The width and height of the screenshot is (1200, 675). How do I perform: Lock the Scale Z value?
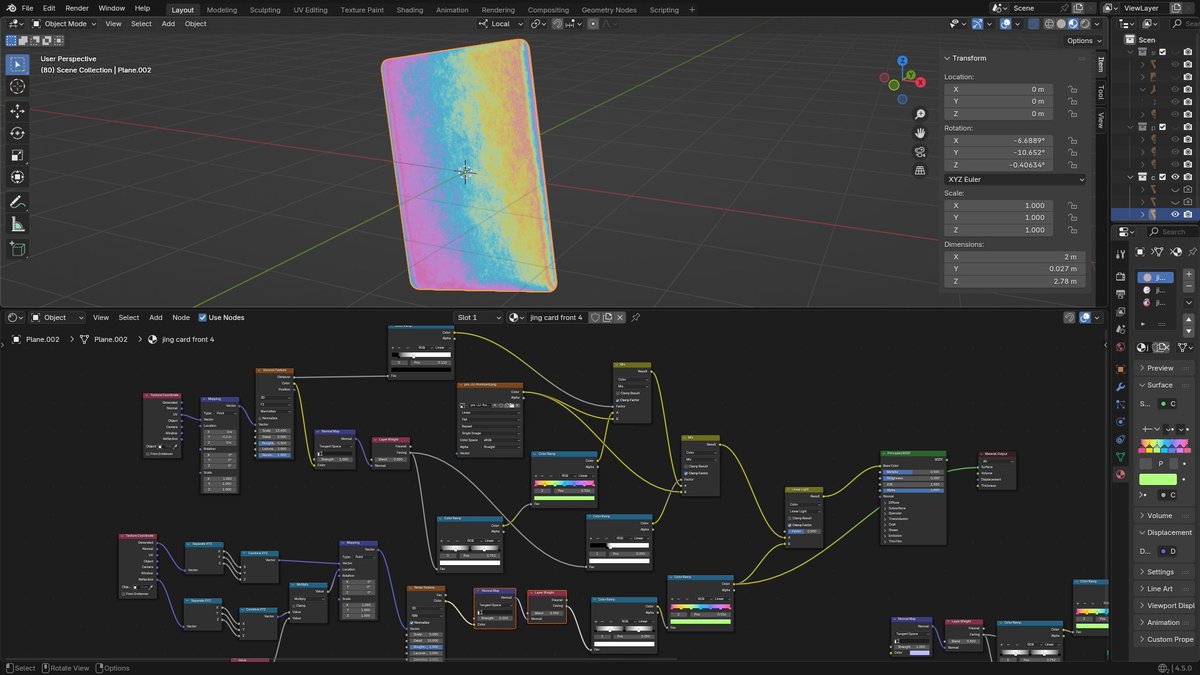(1072, 230)
